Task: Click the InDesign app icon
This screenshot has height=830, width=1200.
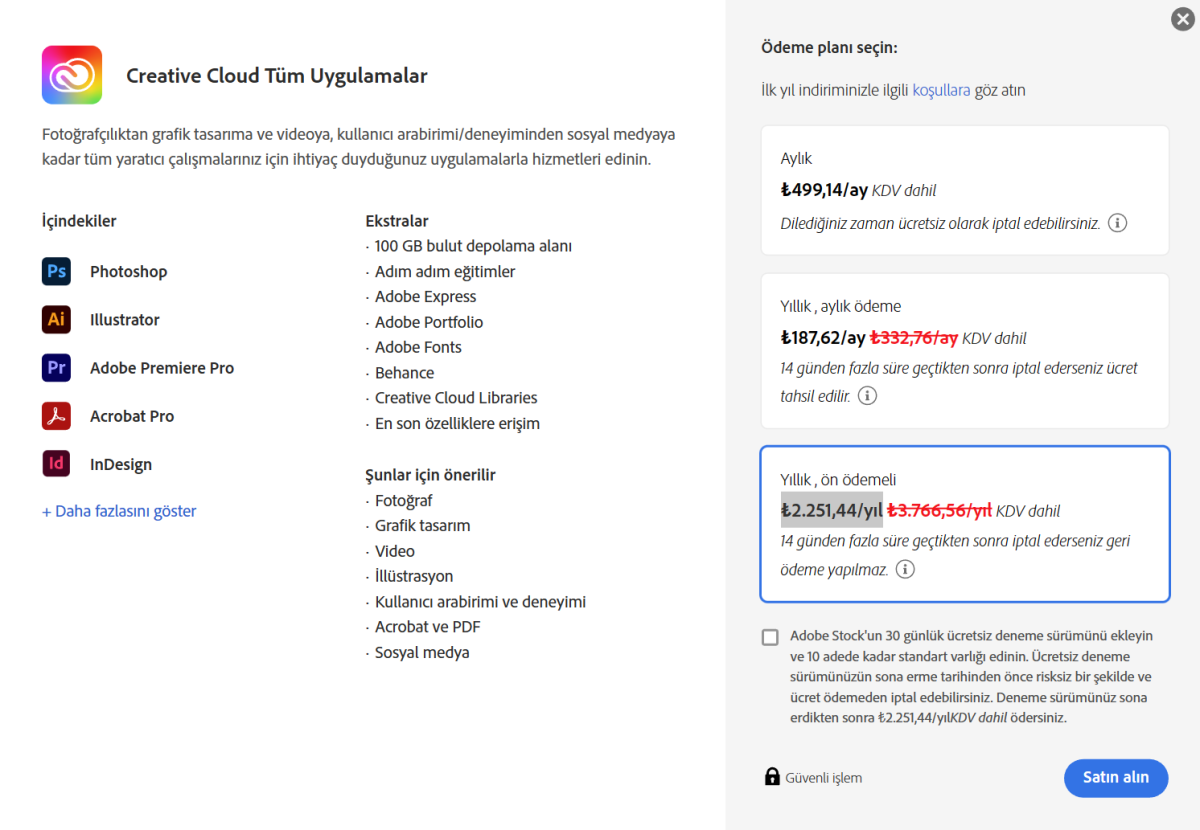Action: [x=56, y=464]
